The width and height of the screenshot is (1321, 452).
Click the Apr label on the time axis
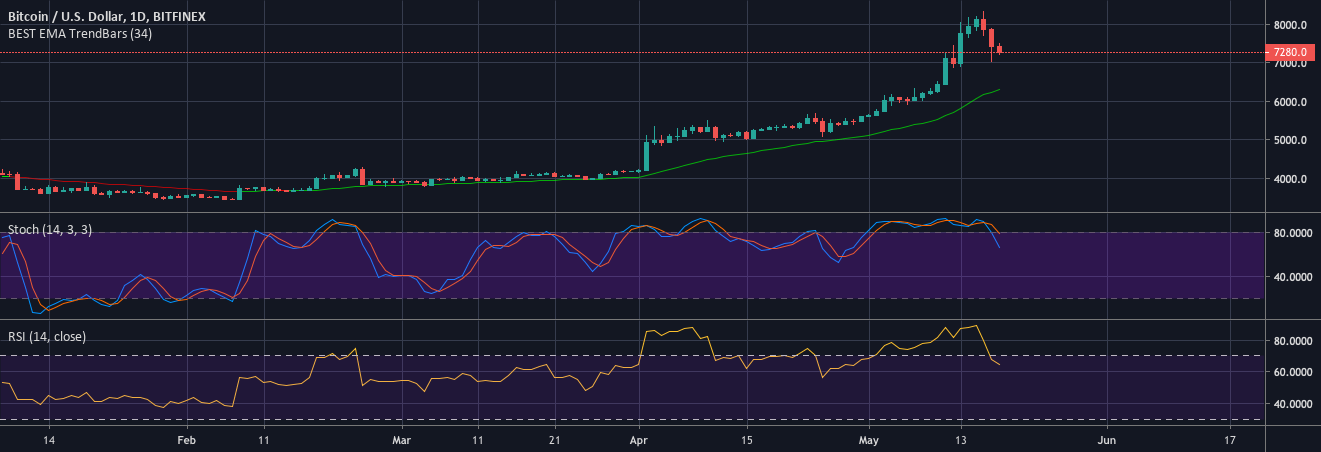(x=638, y=439)
